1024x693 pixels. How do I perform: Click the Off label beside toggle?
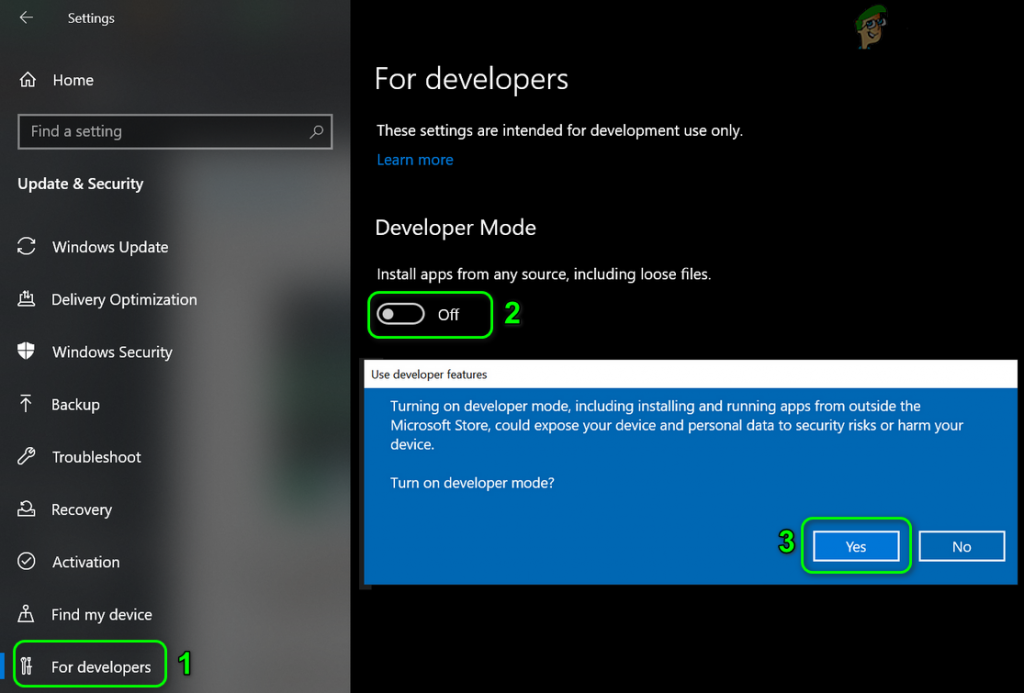pyautogui.click(x=448, y=315)
